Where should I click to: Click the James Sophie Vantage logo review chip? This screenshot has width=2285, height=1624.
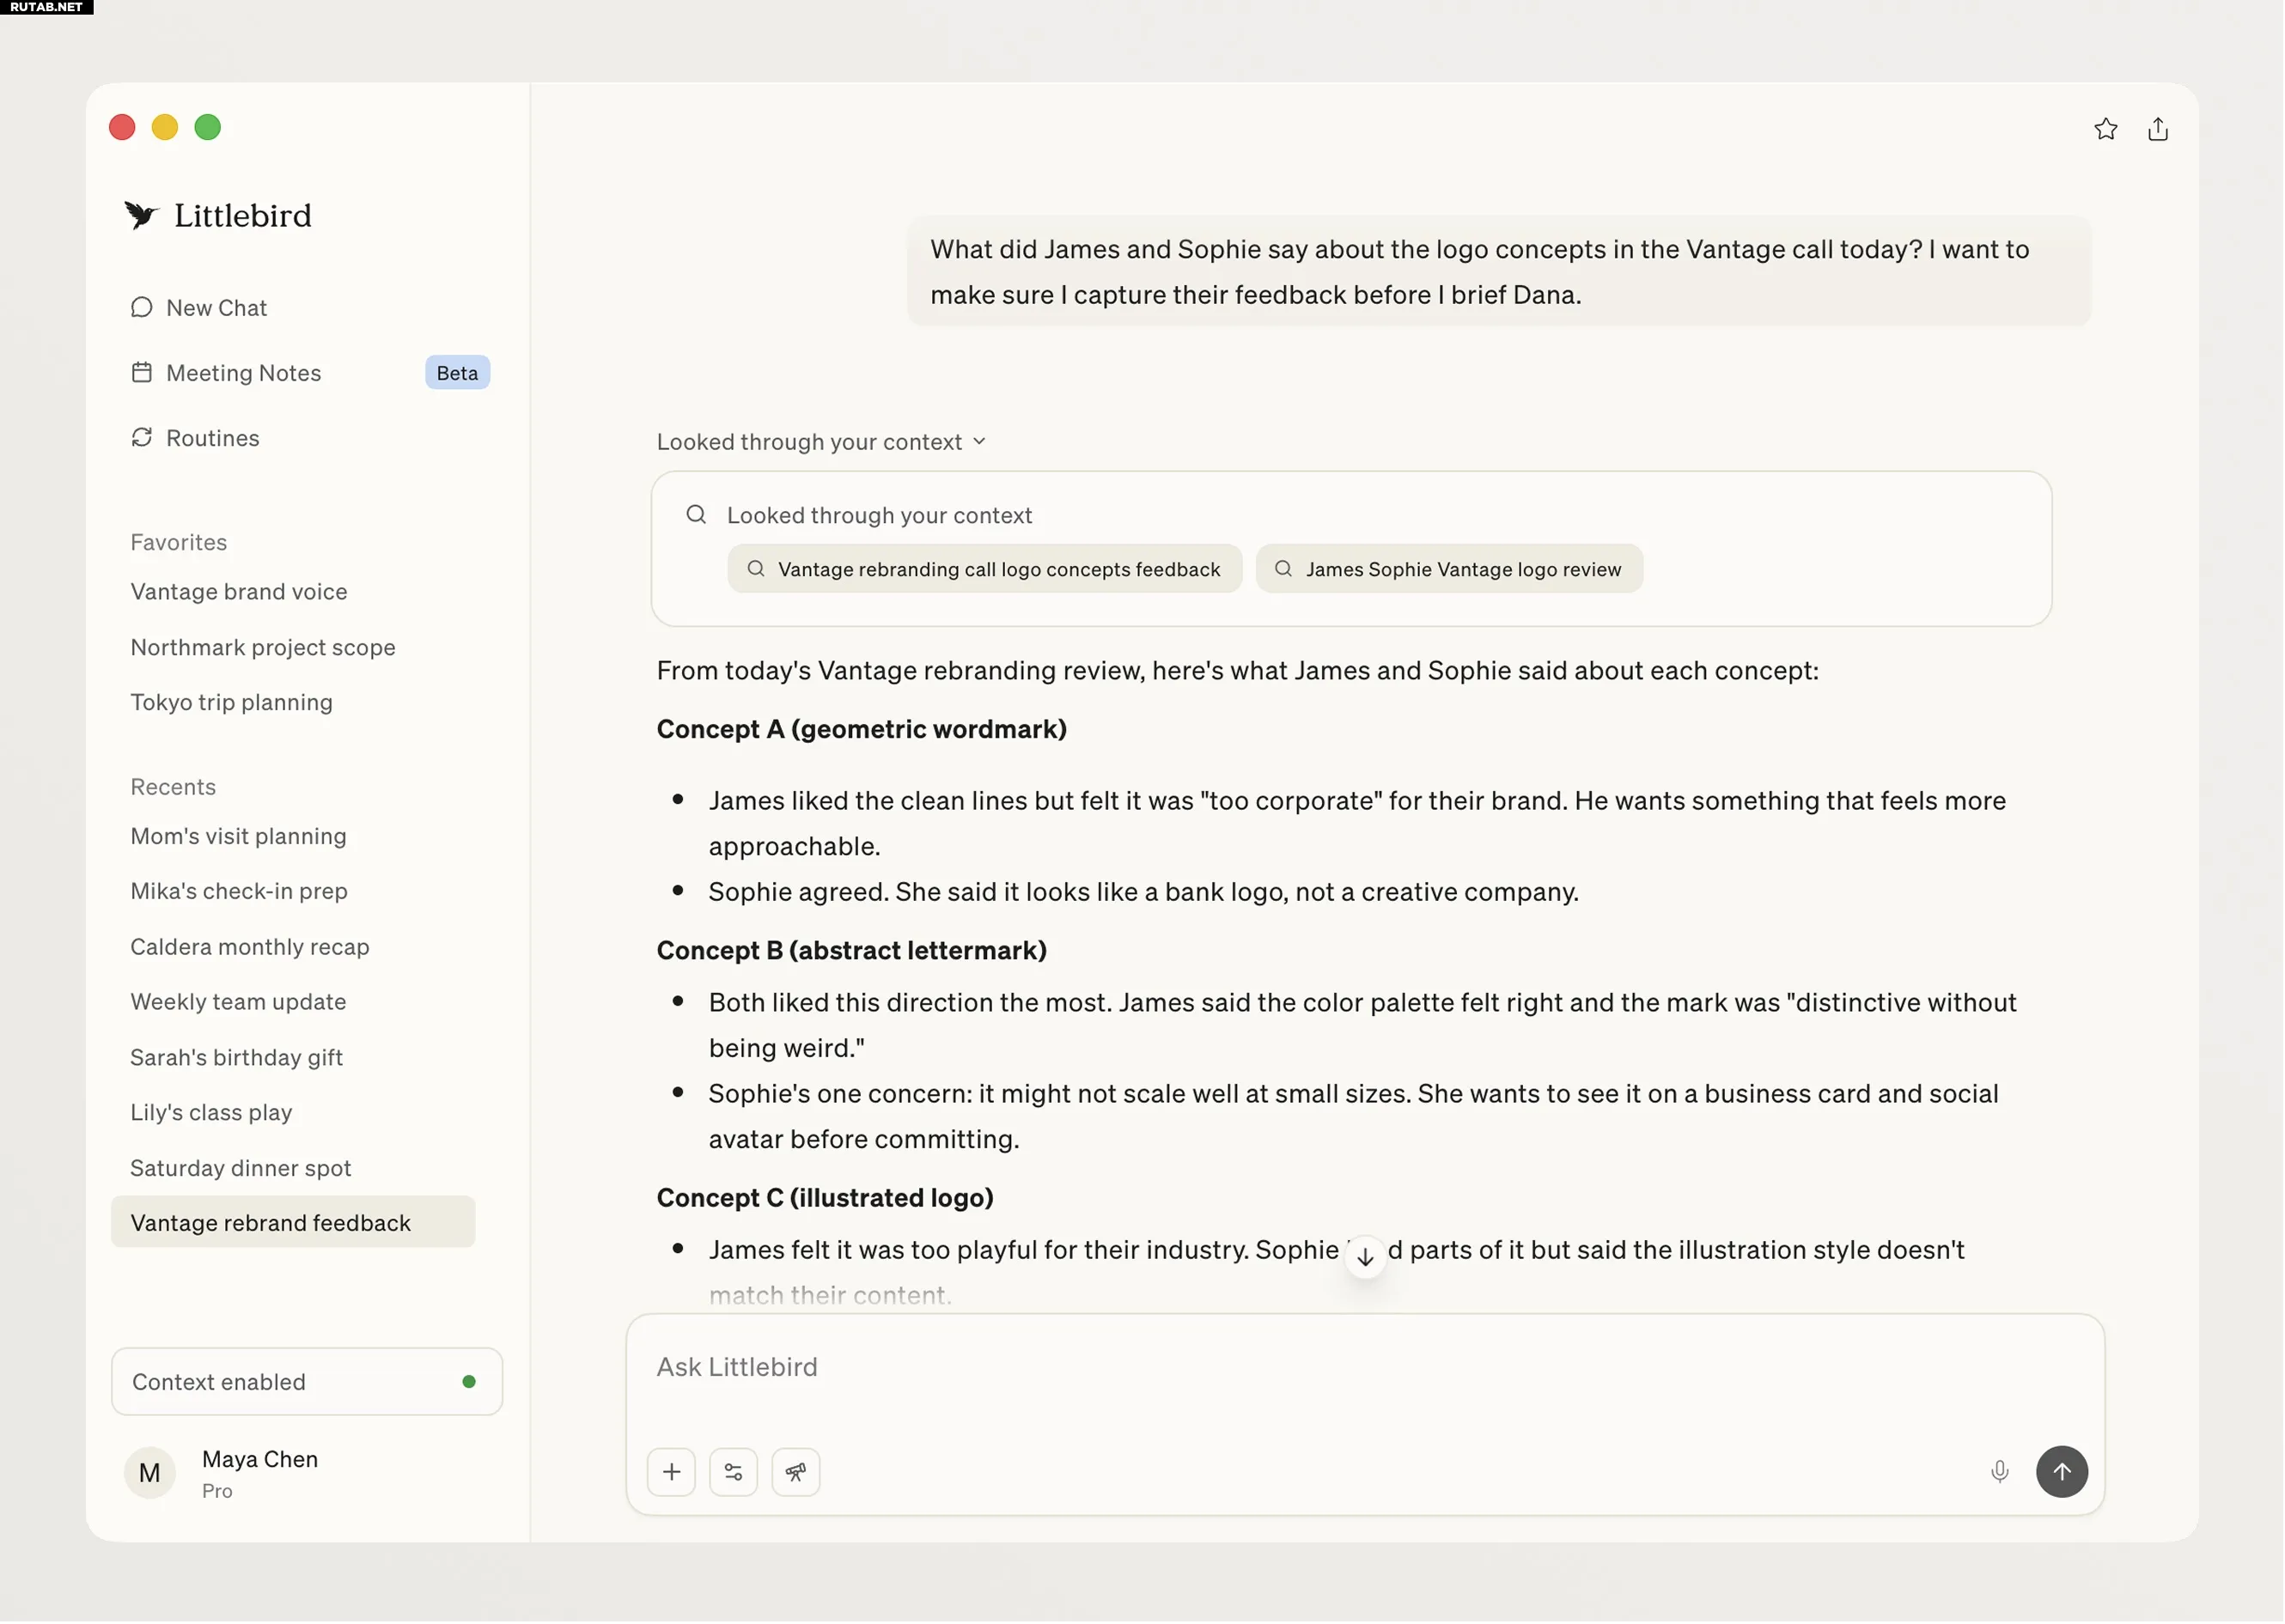pos(1449,569)
